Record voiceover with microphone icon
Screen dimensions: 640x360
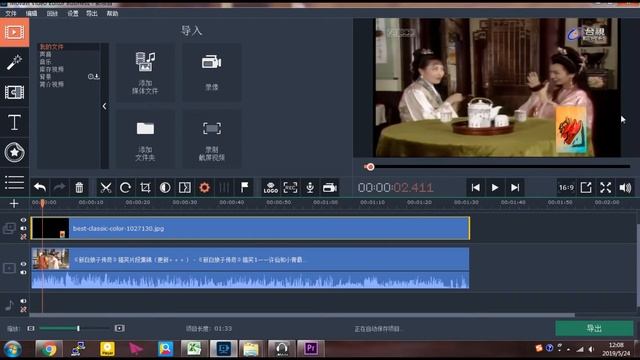click(x=310, y=187)
